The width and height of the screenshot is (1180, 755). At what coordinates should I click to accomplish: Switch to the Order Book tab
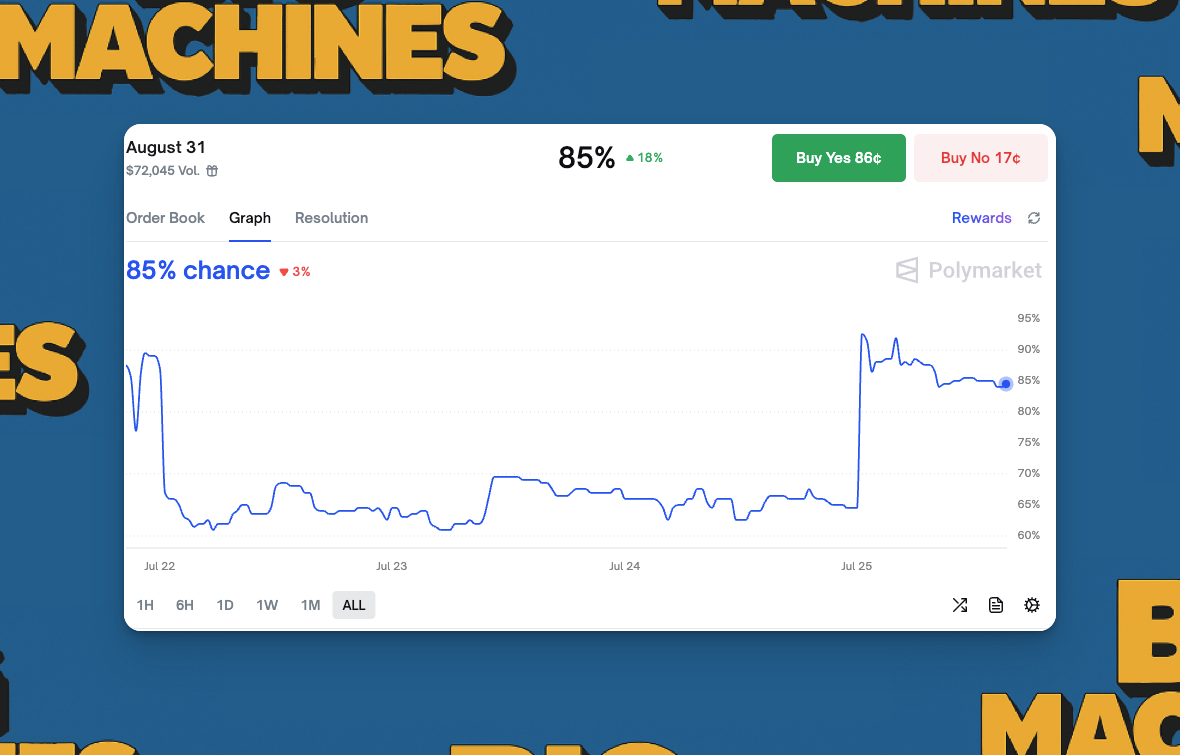pyautogui.click(x=165, y=218)
